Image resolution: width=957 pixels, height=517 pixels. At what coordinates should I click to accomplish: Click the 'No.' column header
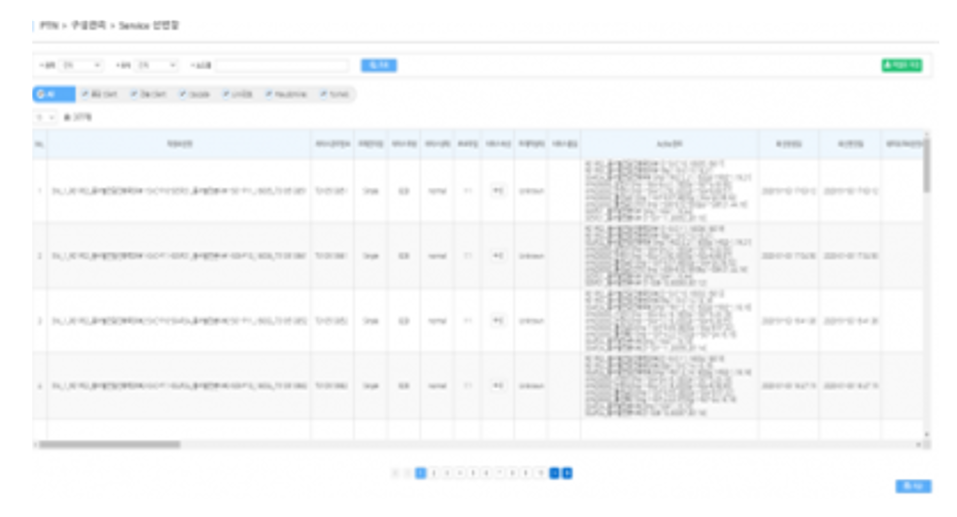coord(40,144)
